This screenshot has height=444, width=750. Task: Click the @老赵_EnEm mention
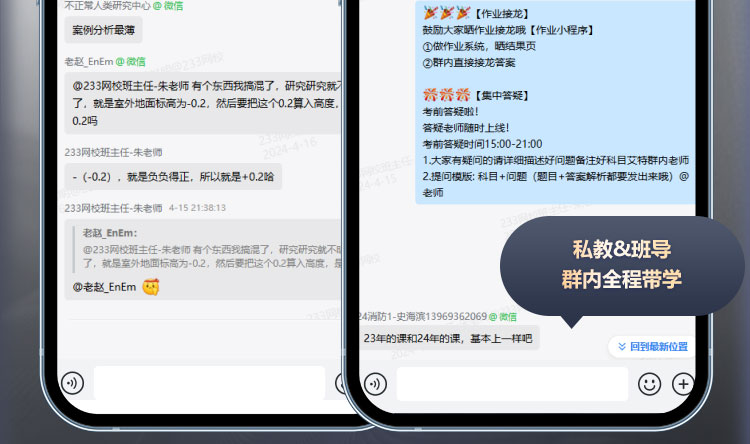pyautogui.click(x=104, y=287)
